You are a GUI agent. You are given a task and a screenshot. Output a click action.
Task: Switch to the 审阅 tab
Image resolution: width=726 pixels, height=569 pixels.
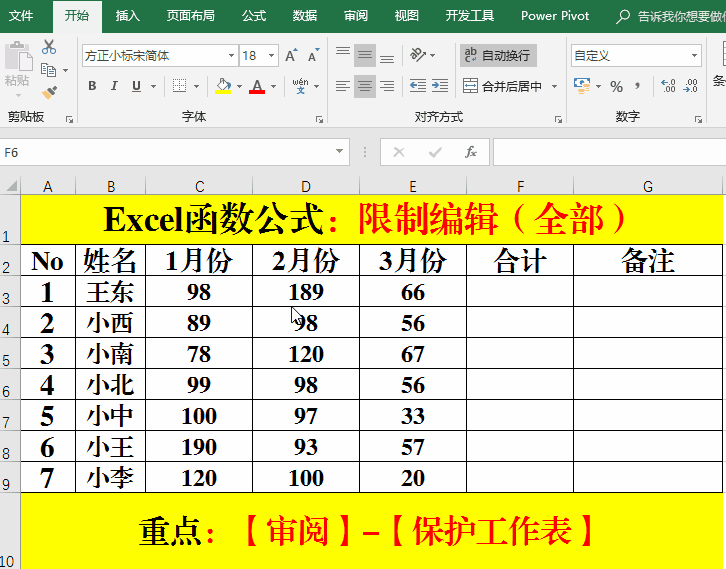pos(356,16)
